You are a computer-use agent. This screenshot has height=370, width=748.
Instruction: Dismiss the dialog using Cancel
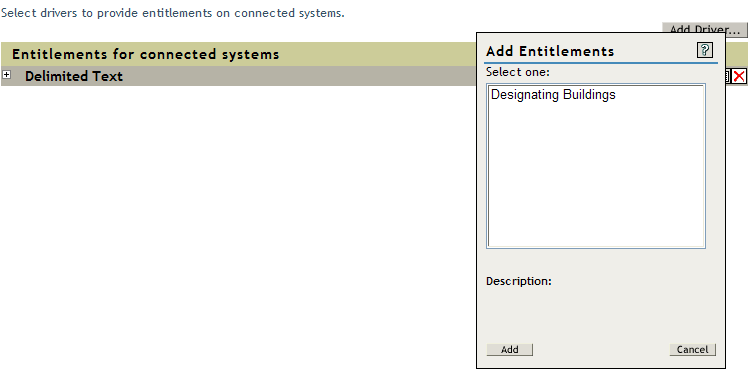coord(692,349)
